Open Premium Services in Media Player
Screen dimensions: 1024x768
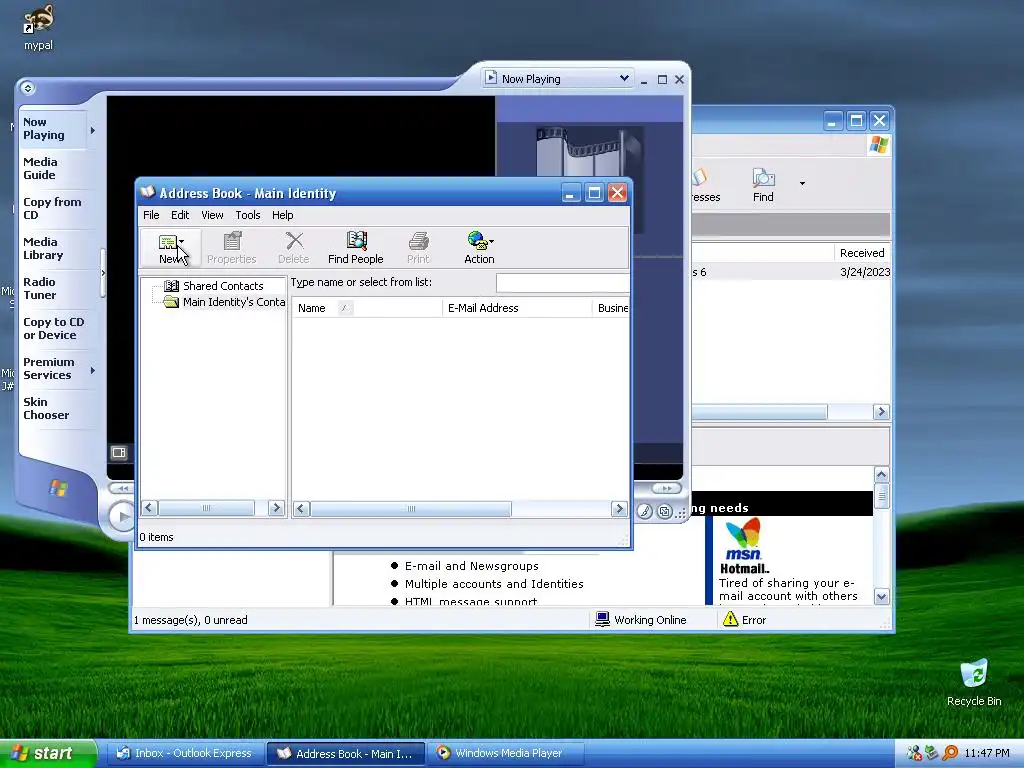pos(48,368)
